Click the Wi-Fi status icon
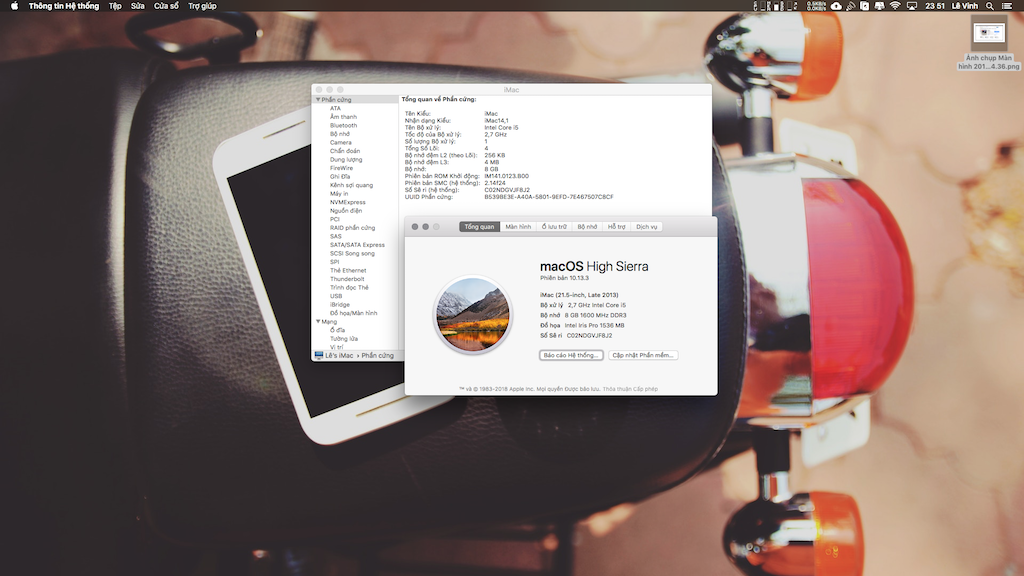The image size is (1024, 576). click(x=894, y=6)
